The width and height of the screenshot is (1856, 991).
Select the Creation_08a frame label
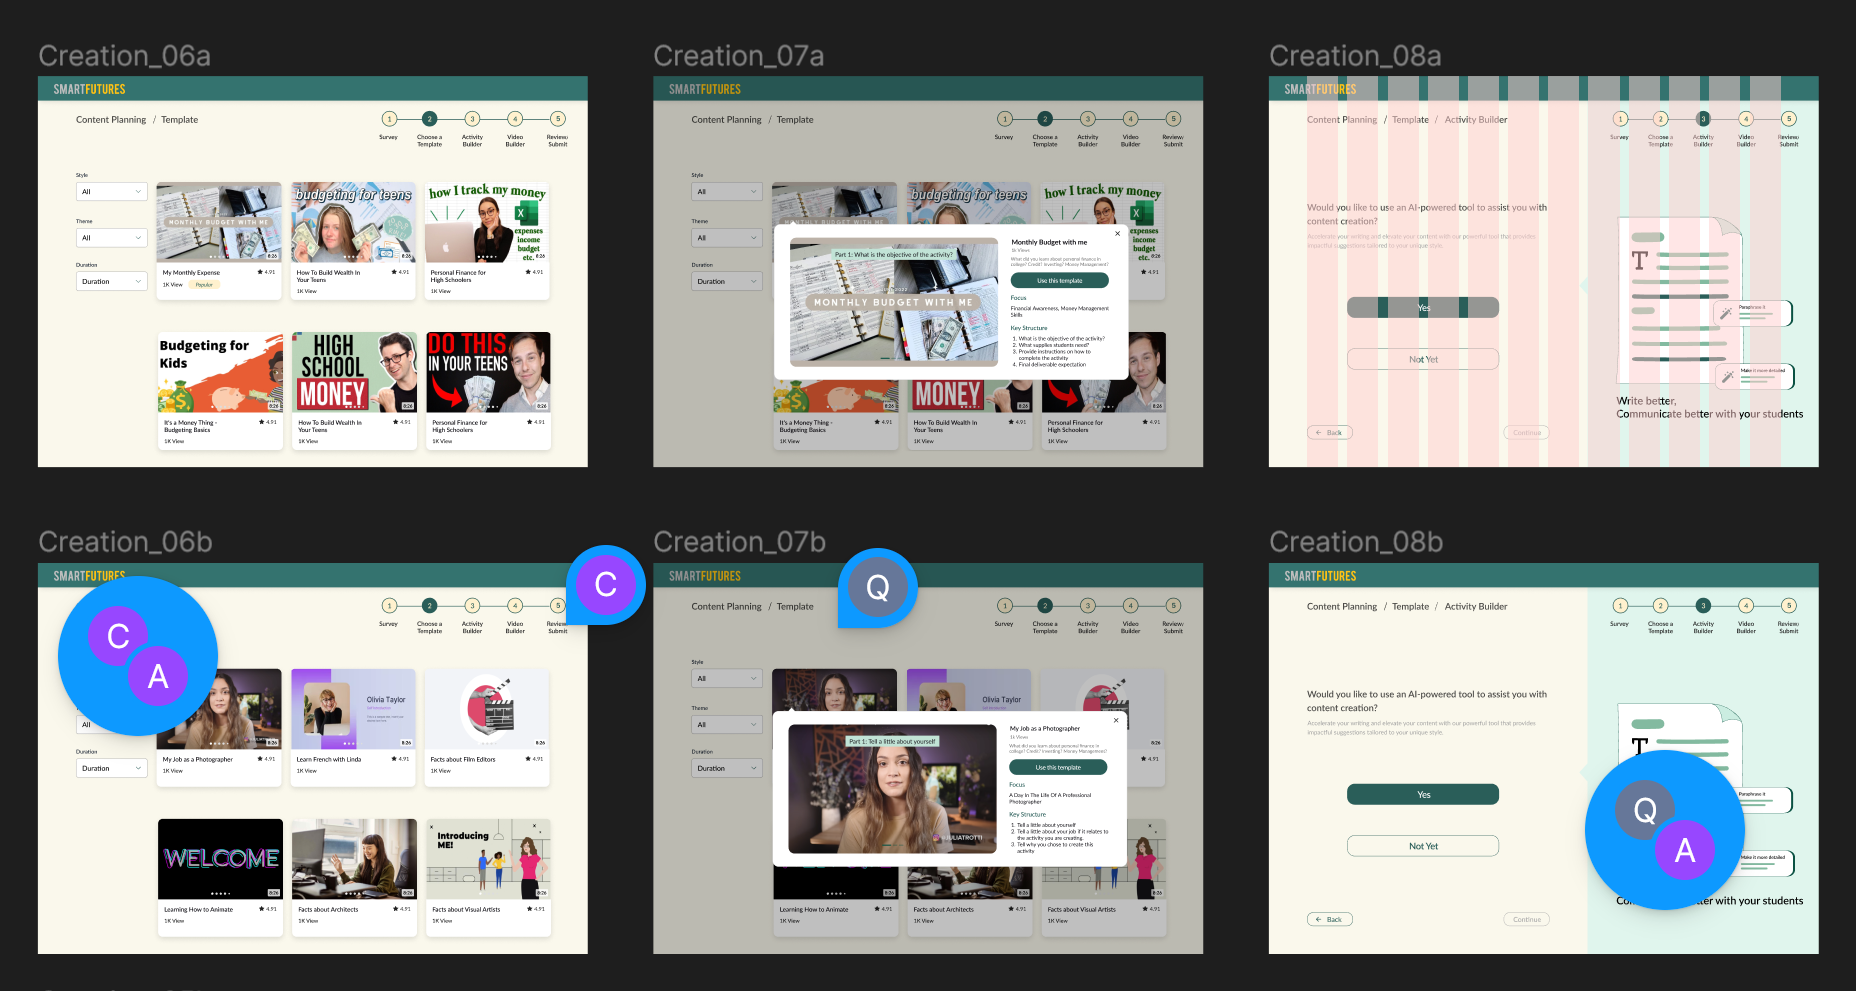1354,56
